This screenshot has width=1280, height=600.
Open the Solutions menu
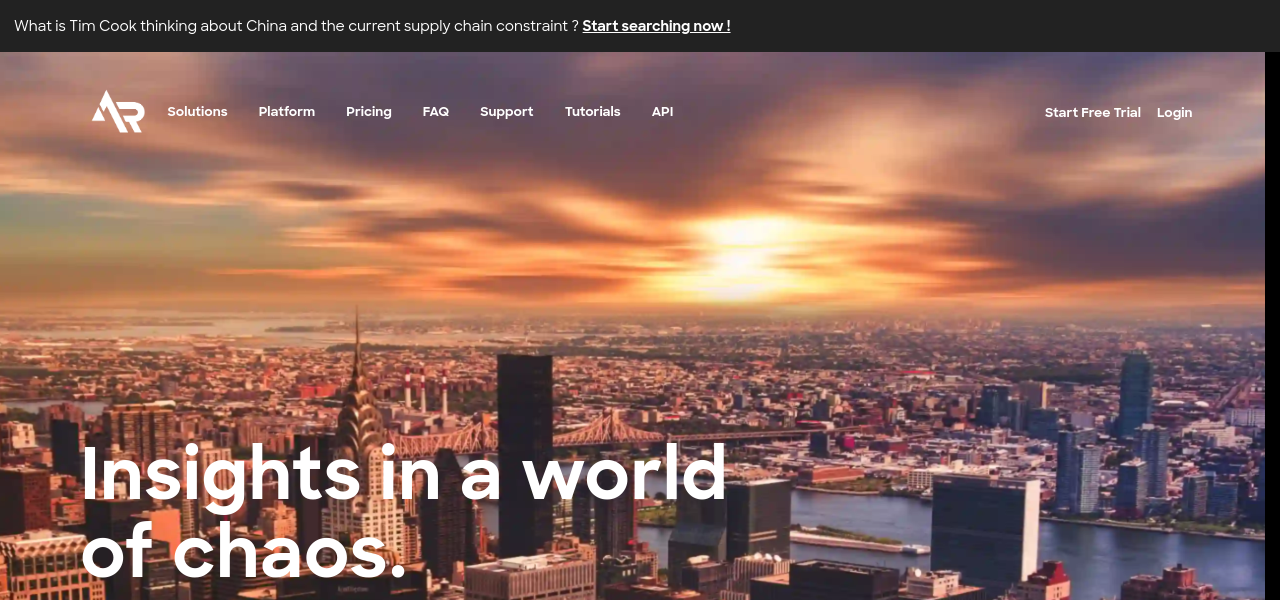[x=197, y=112]
